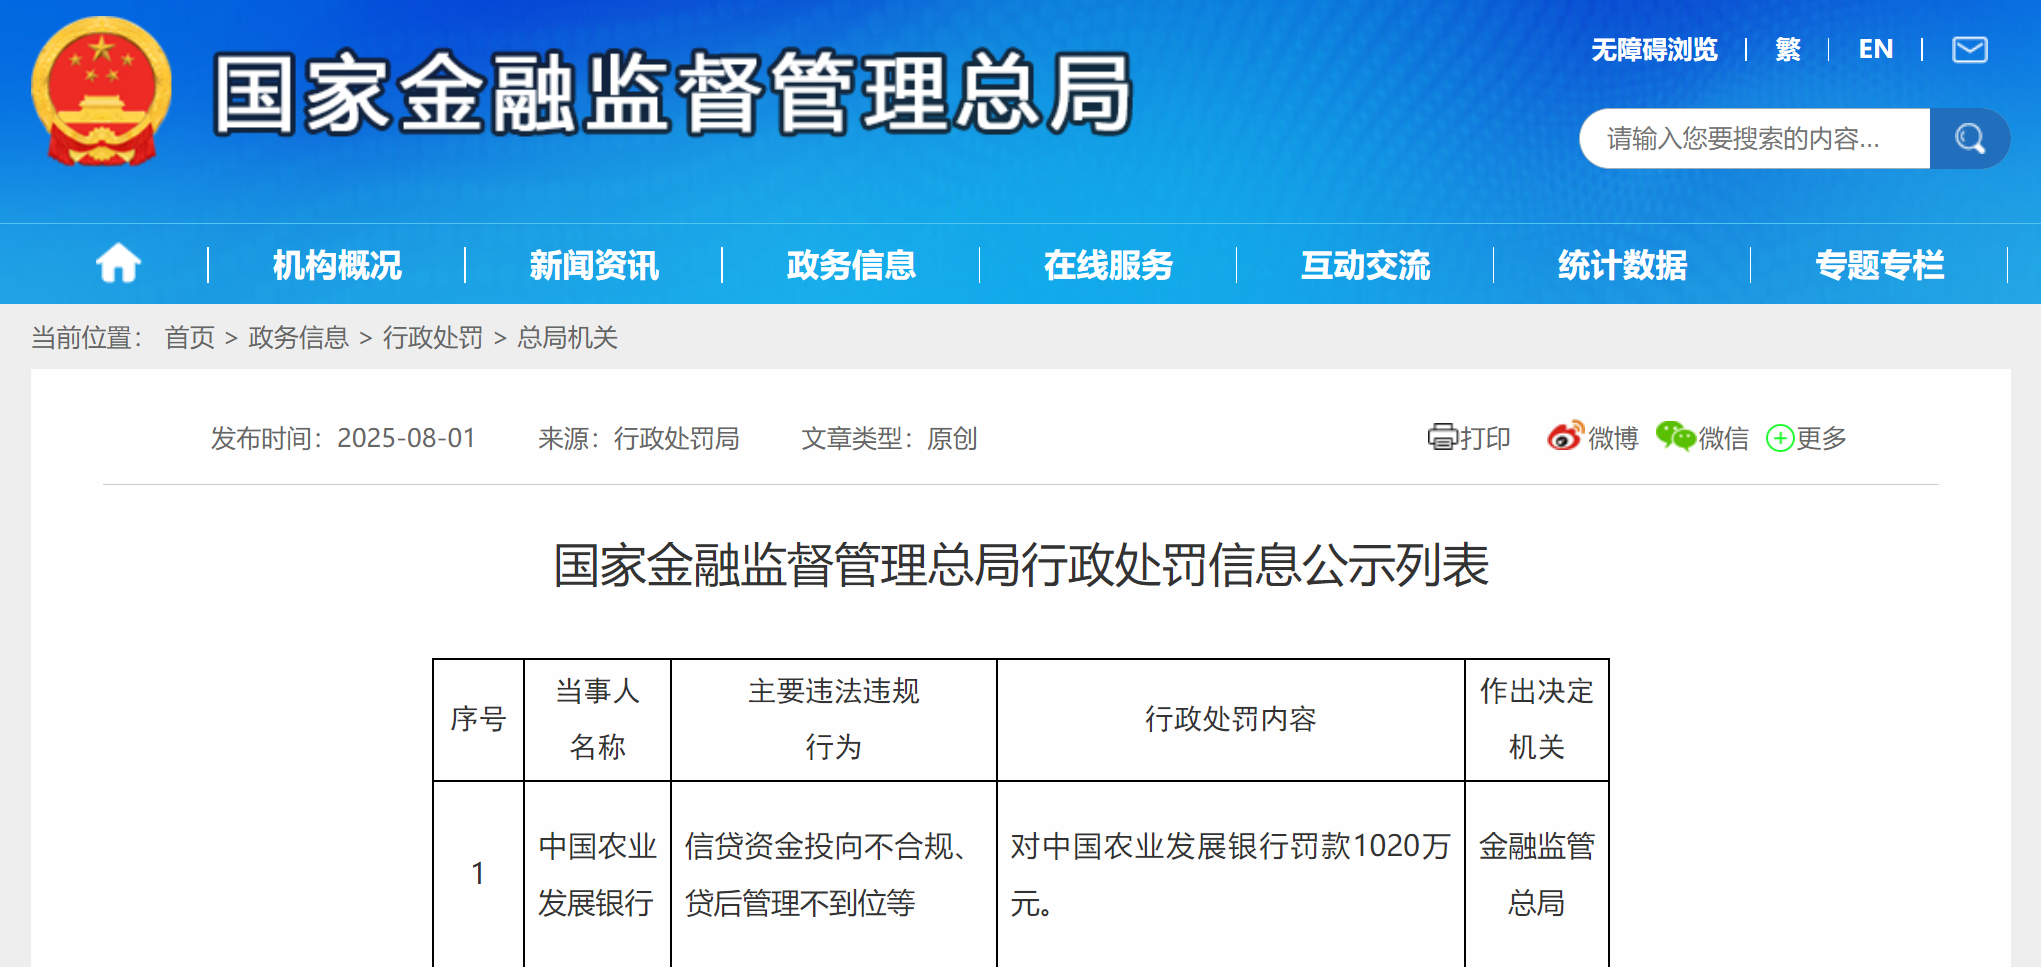Share via Weibo icon
Screen dimensions: 2041x967
1565,436
